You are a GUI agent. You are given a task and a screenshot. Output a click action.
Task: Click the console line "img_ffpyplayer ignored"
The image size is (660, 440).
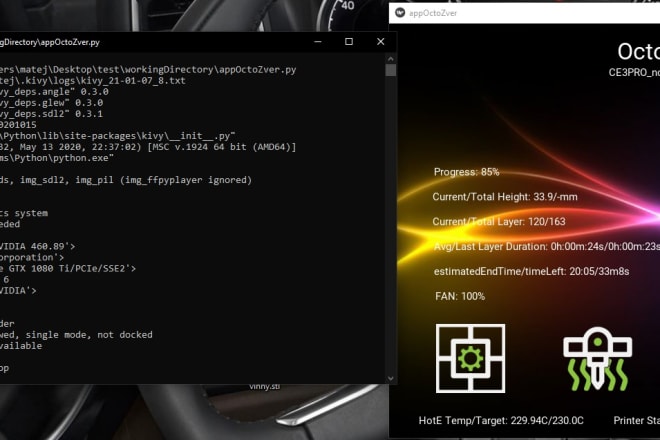click(126, 180)
